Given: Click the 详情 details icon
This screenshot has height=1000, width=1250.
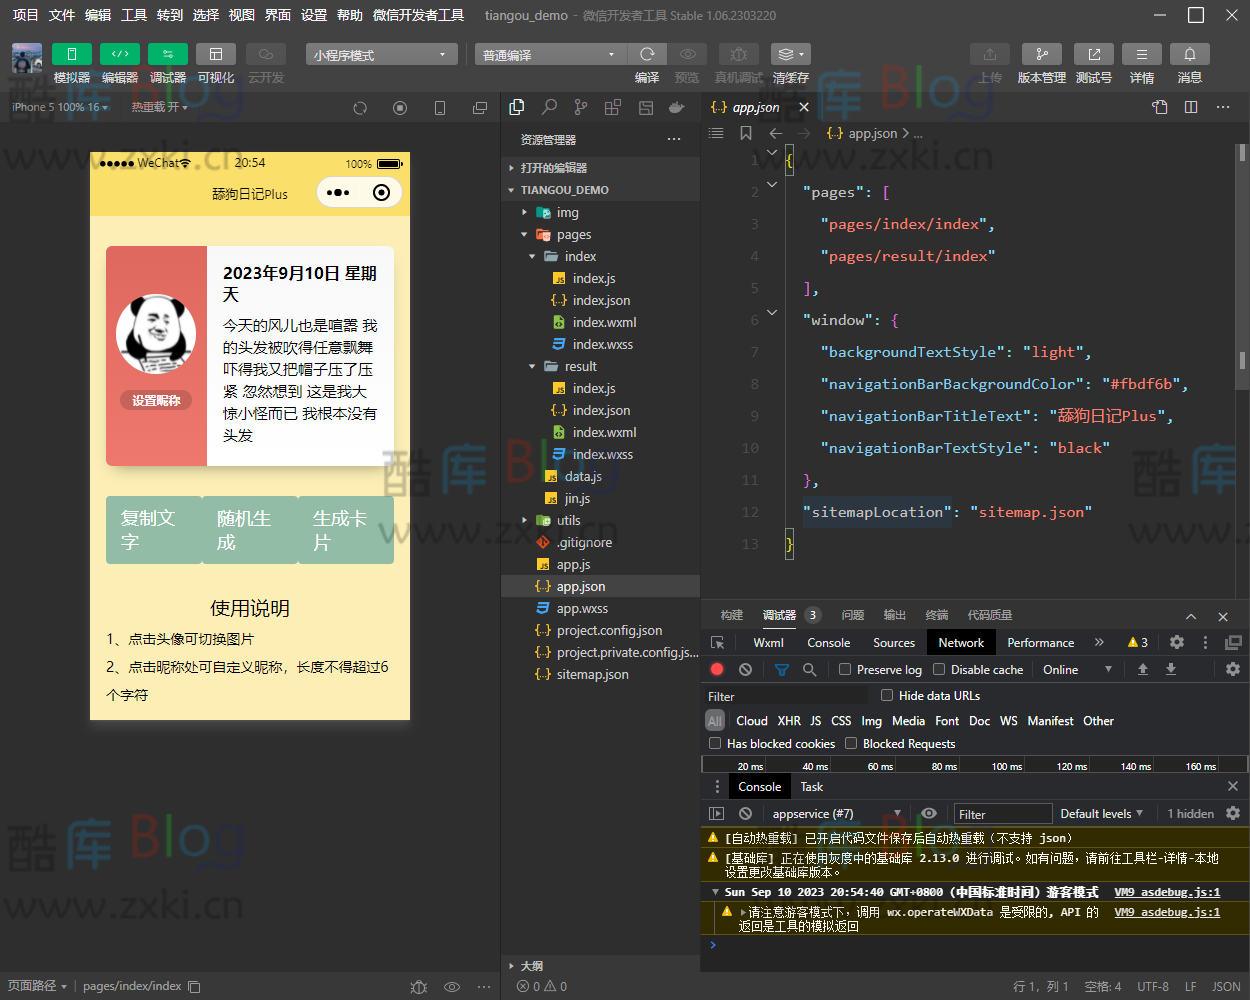Looking at the screenshot, I should click(x=1141, y=54).
